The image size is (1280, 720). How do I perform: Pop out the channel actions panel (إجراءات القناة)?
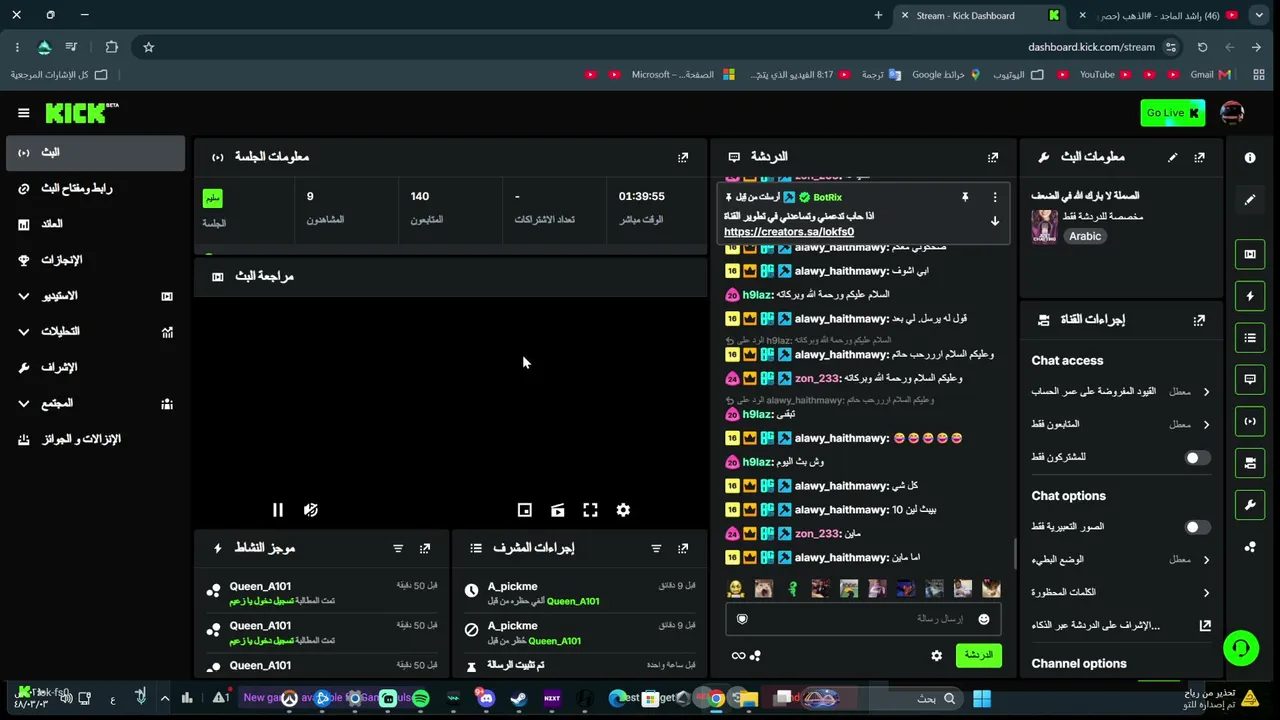coord(1199,320)
